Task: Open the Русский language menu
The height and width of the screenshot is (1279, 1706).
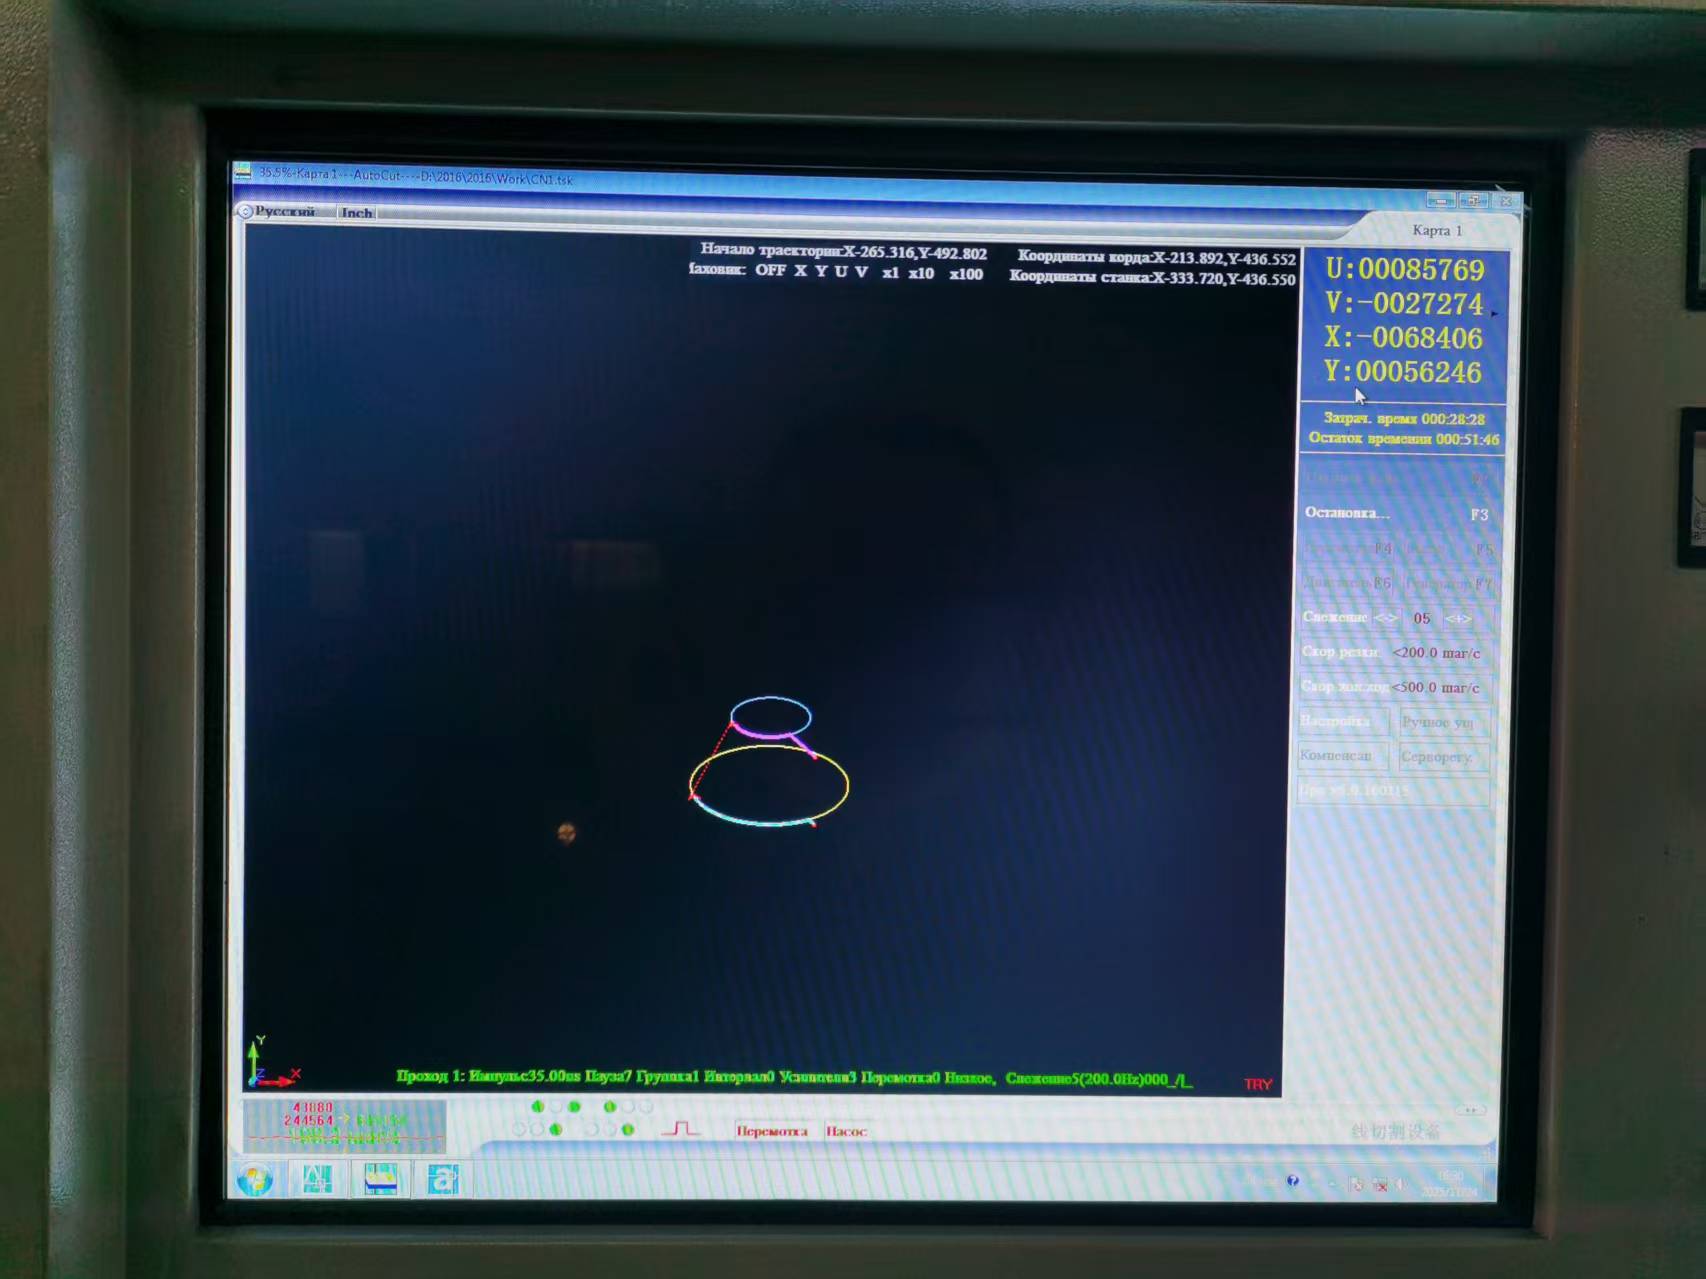Action: [x=284, y=211]
